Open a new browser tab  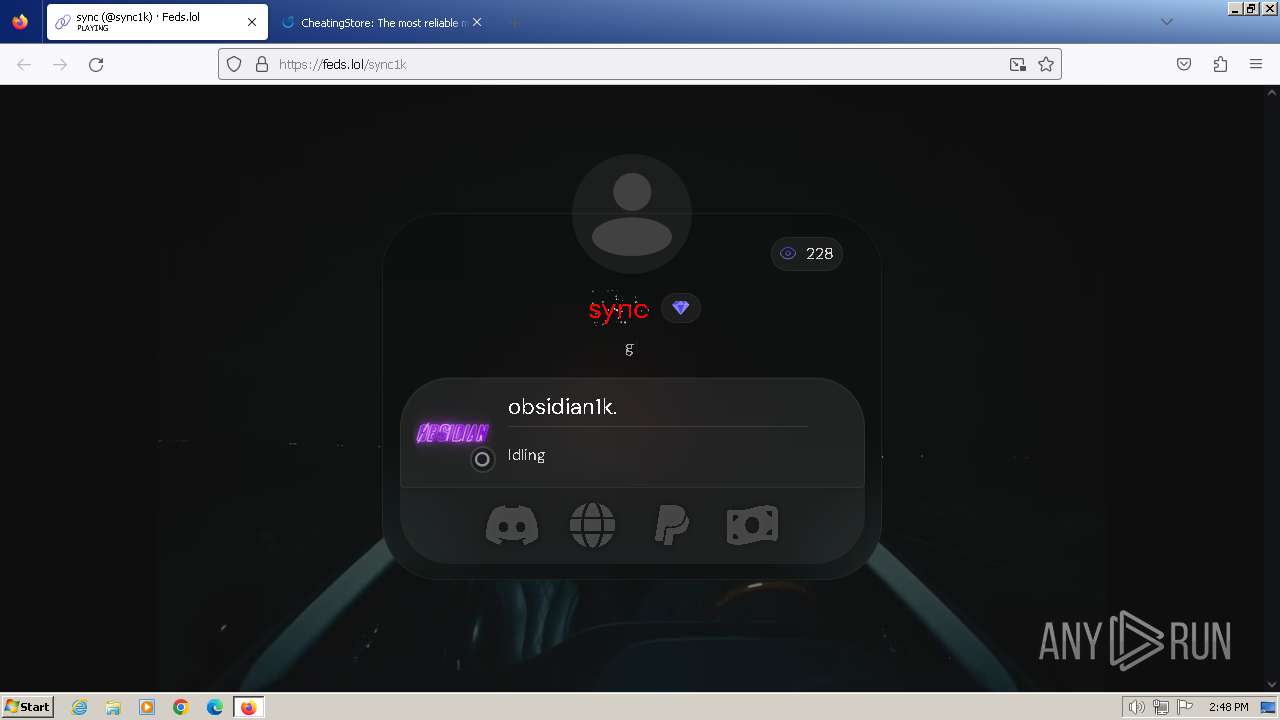[x=514, y=22]
